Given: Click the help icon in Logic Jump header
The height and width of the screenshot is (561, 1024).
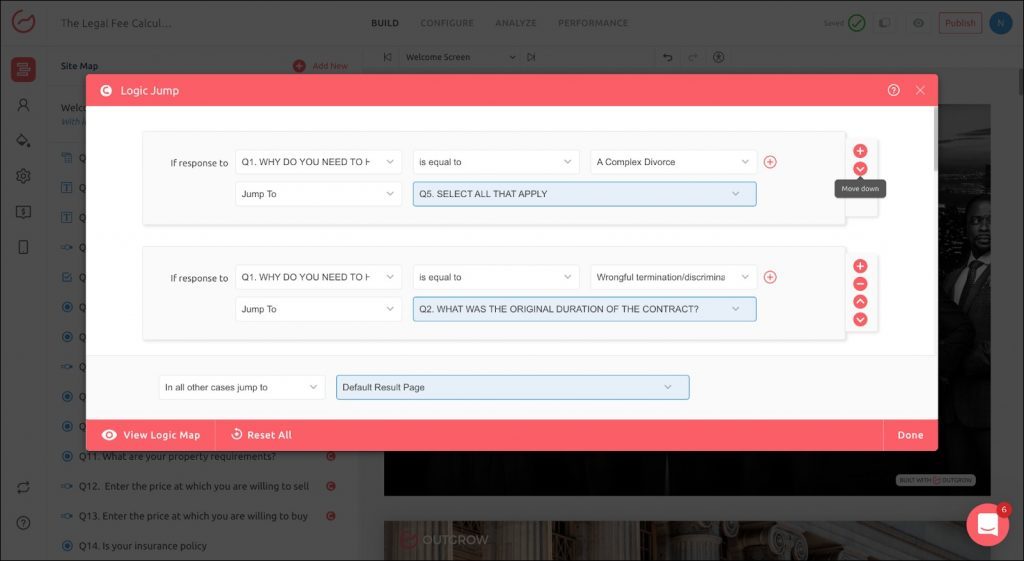Looking at the screenshot, I should [893, 90].
